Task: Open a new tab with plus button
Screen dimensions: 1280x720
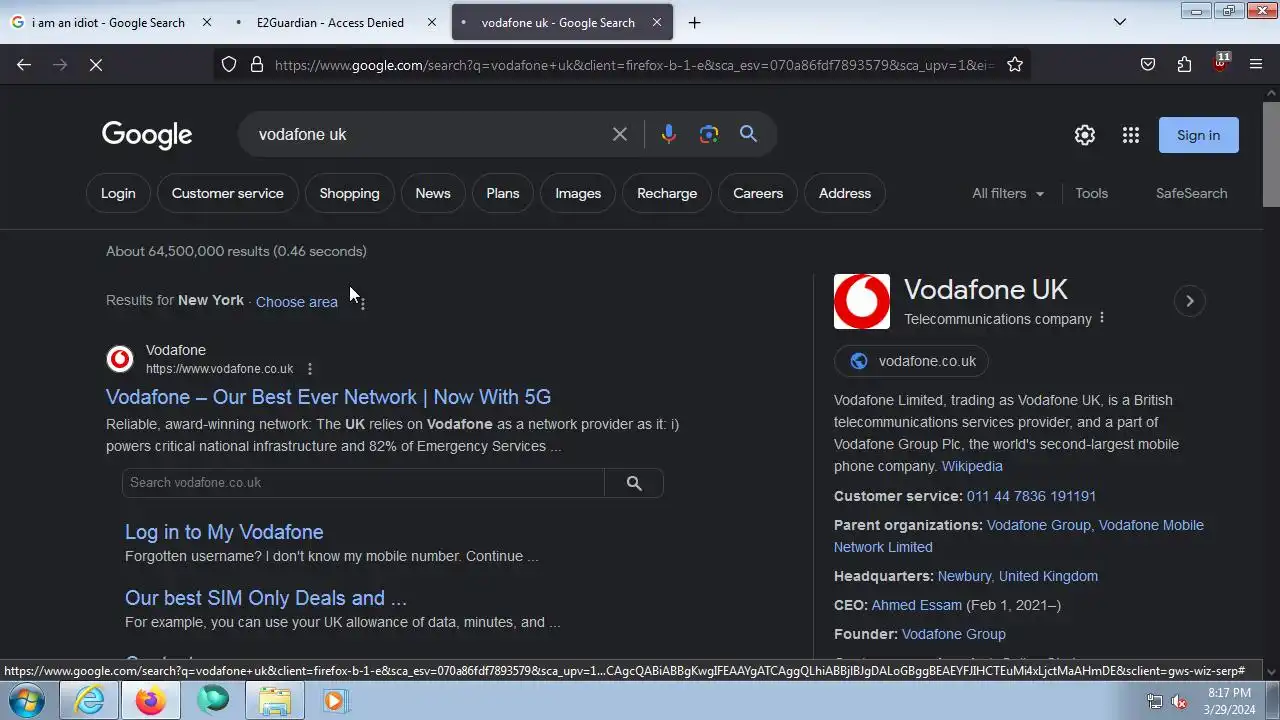Action: tap(694, 22)
